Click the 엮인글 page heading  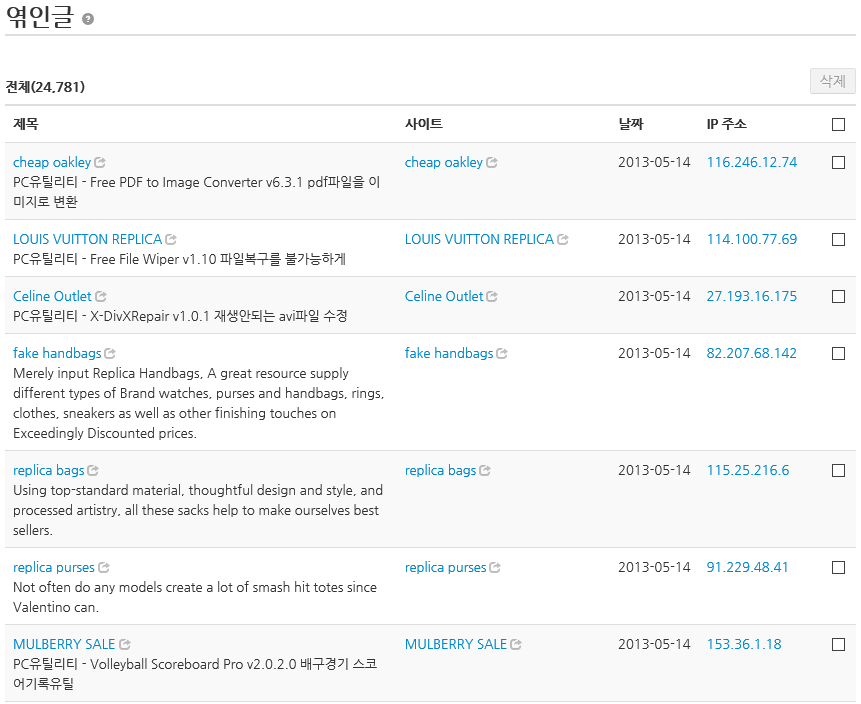tap(40, 16)
